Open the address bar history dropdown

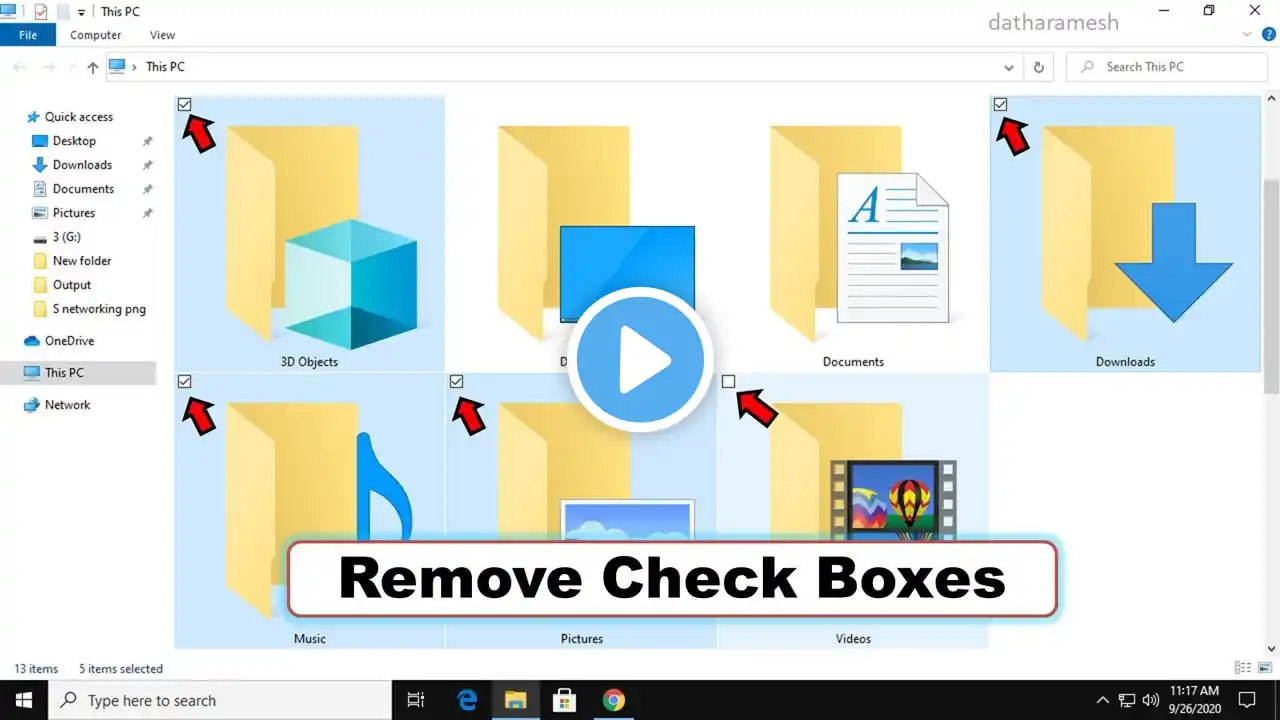(1008, 67)
